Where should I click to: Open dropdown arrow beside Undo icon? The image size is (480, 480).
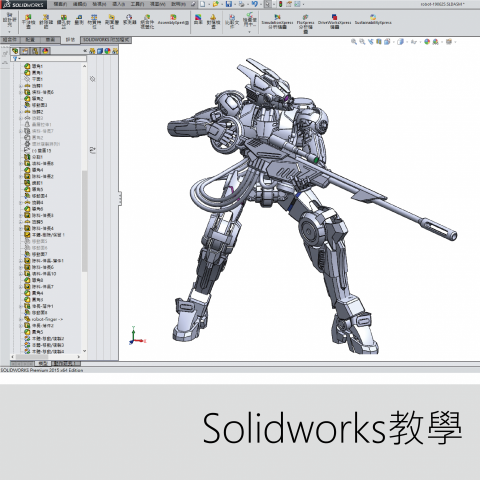point(260,5)
